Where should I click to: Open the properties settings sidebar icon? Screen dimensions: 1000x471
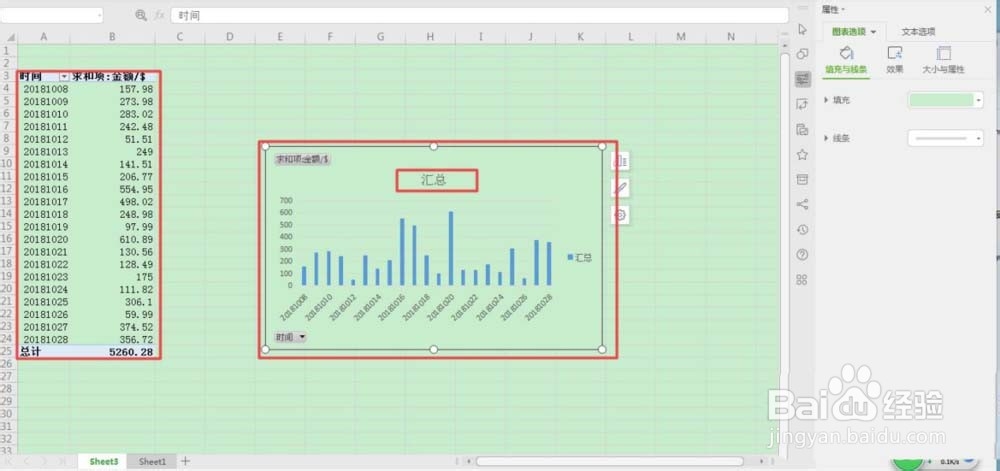point(802,80)
